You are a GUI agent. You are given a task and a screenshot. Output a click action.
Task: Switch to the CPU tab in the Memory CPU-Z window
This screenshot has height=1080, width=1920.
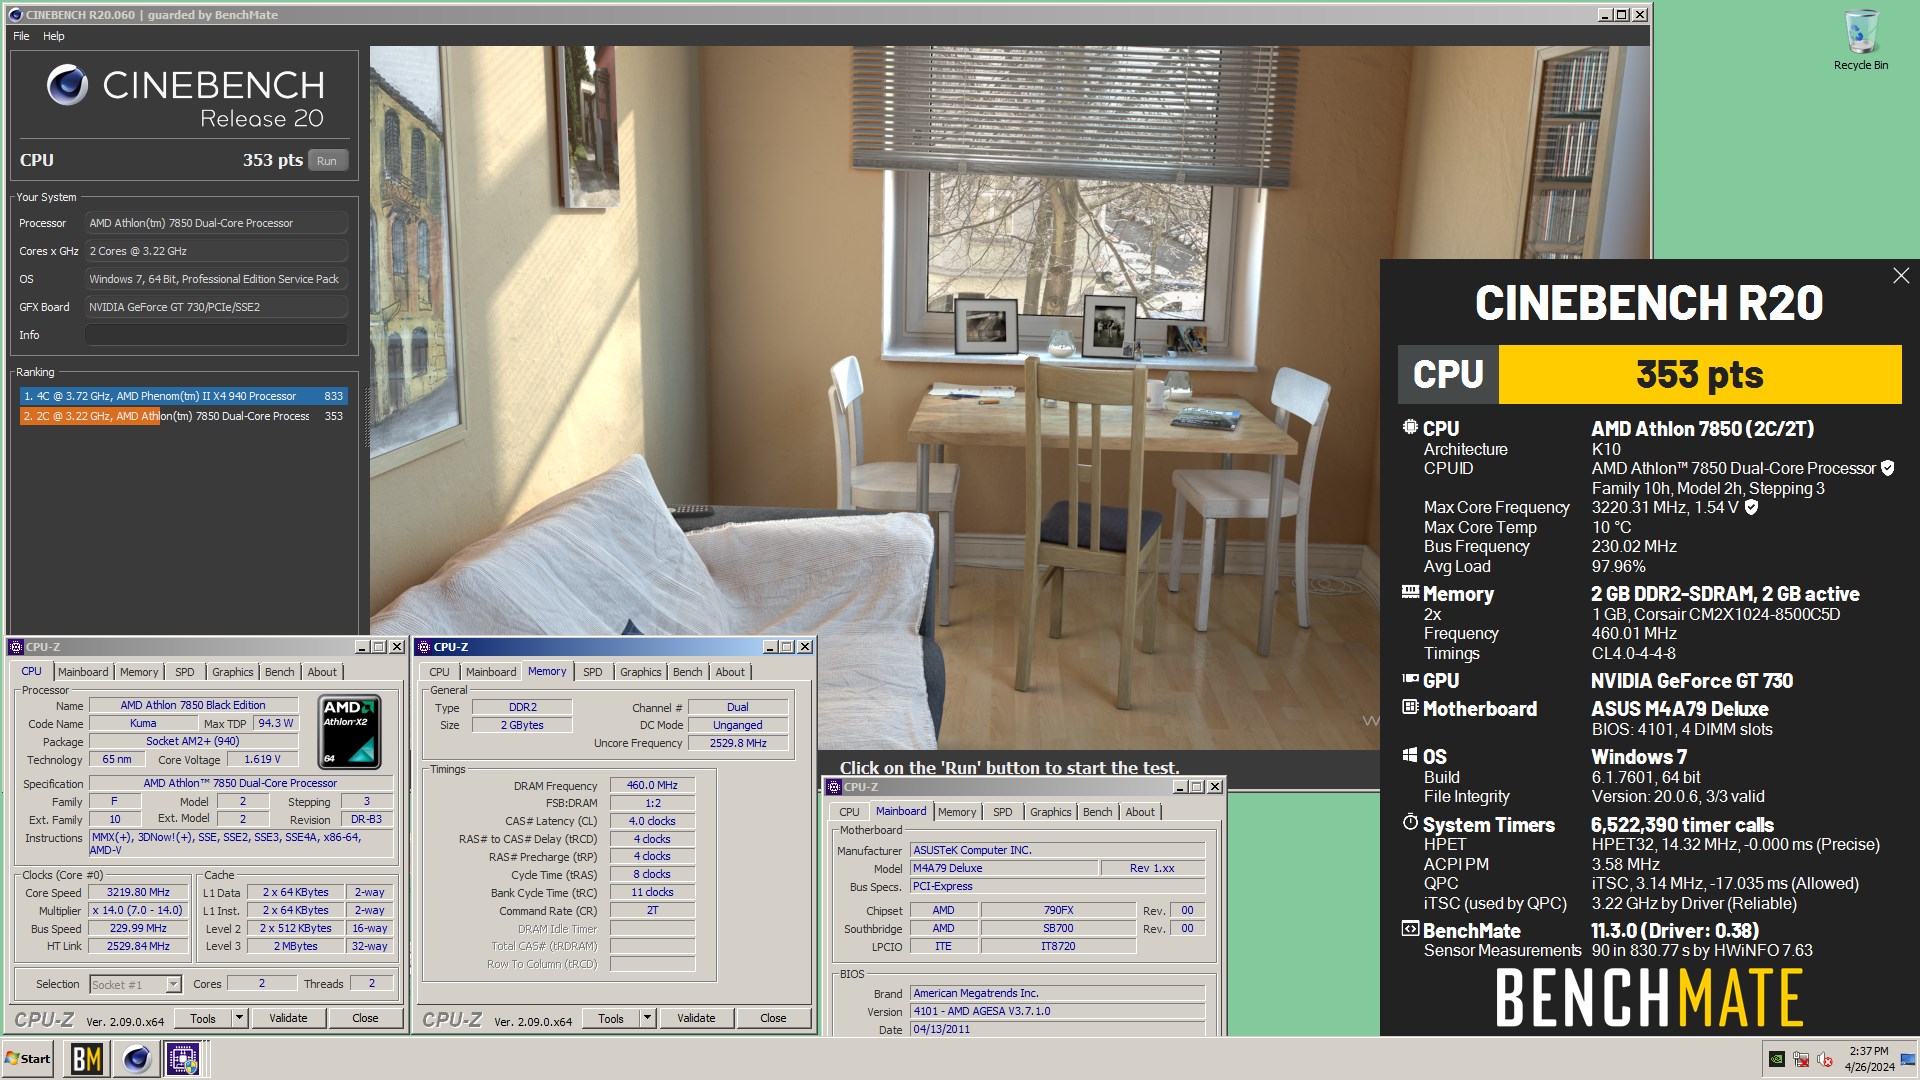click(x=440, y=672)
